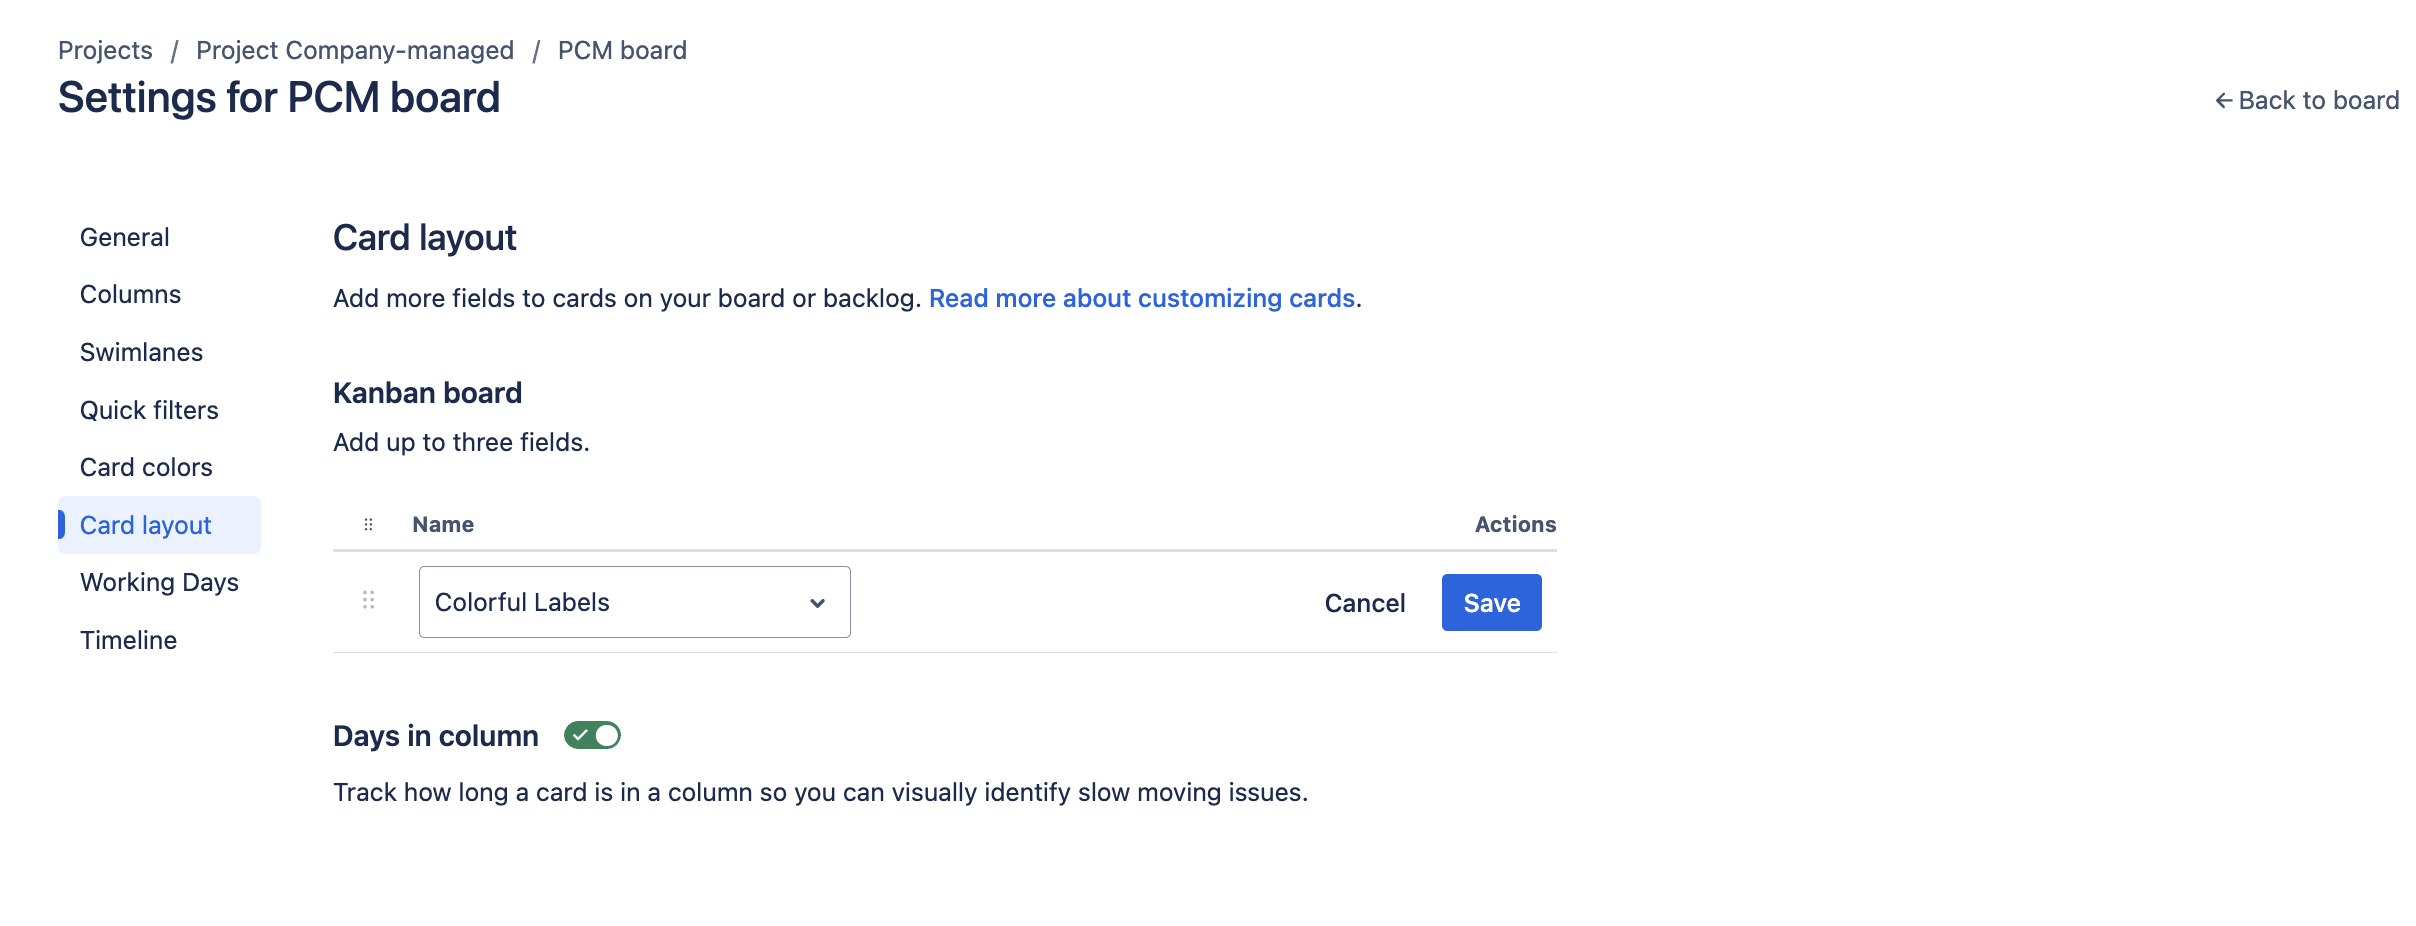Open Working Days settings
Image resolution: width=2416 pixels, height=926 pixels.
click(x=160, y=583)
